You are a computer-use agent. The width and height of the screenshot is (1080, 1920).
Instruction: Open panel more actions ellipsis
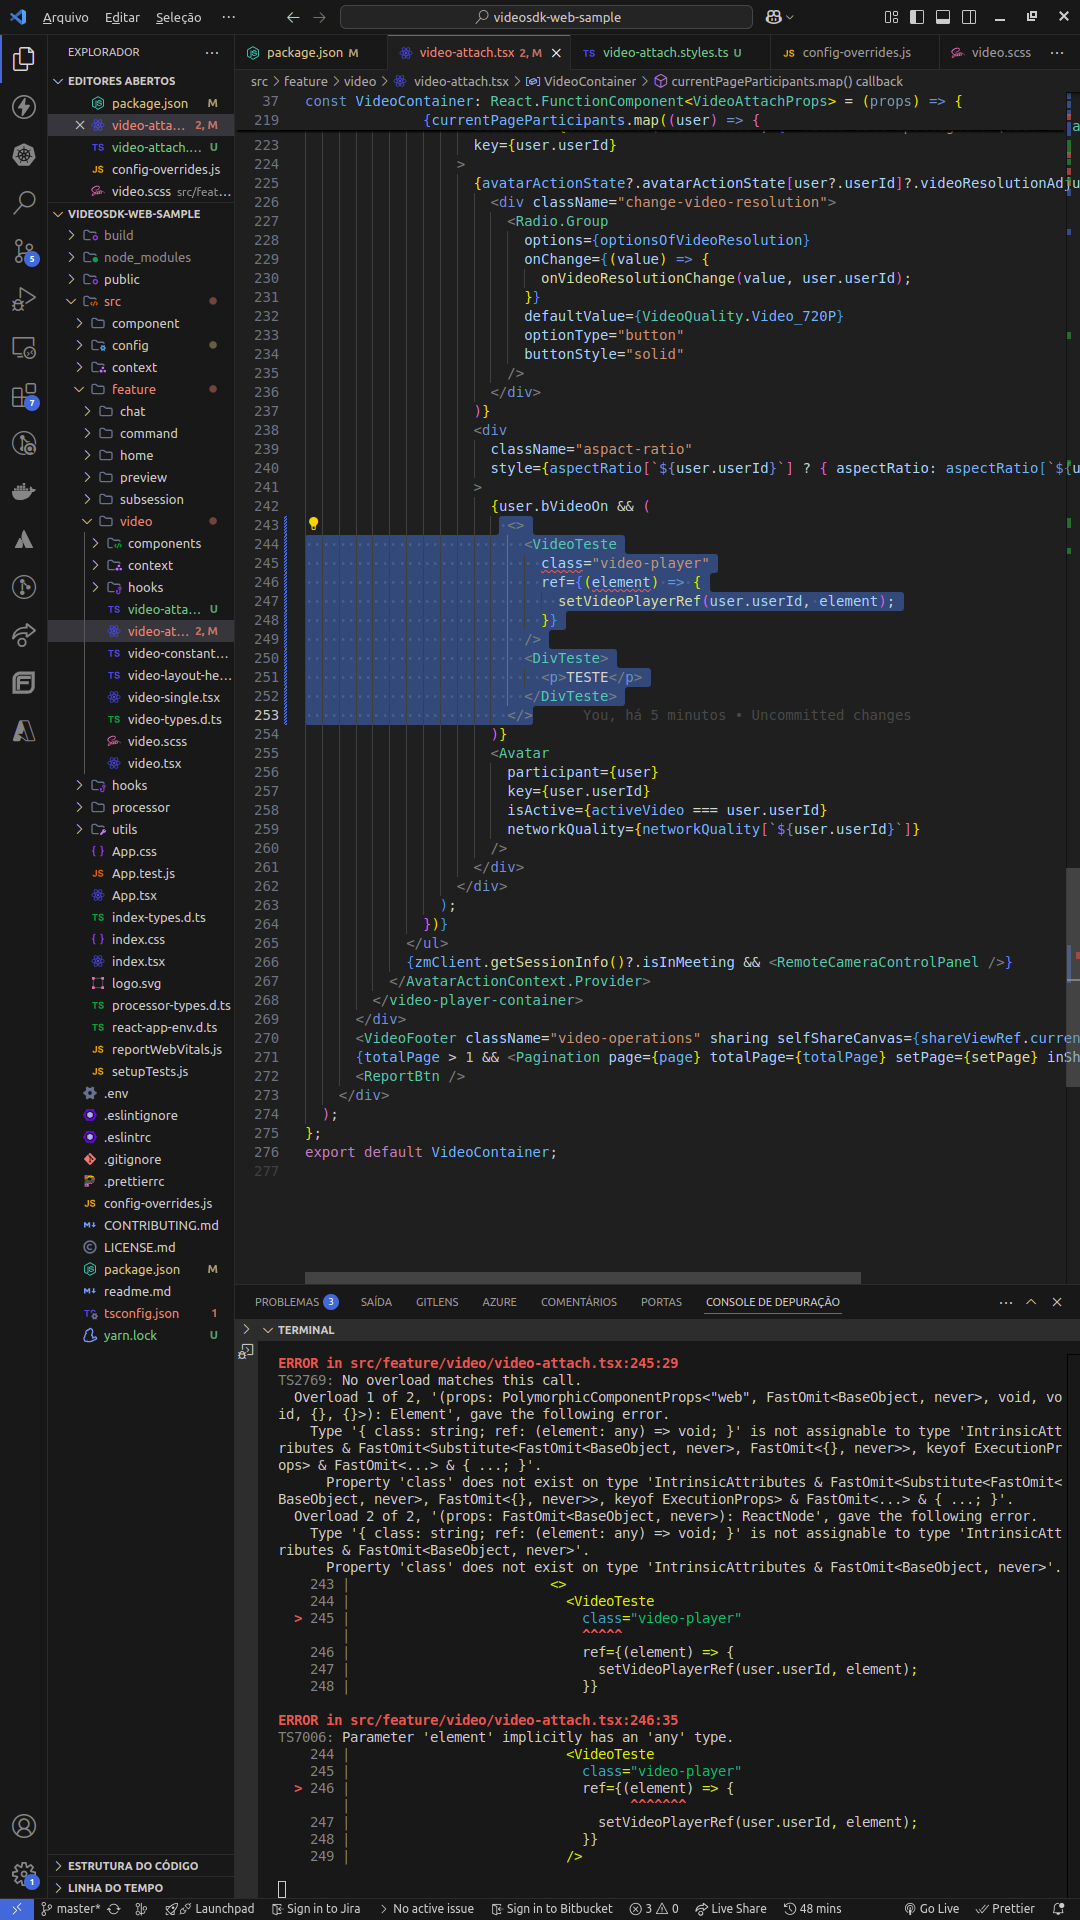click(1005, 1302)
